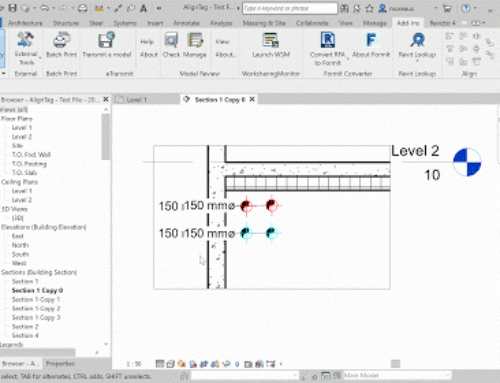
Task: Open the Undo history dropdown arrow
Action: coord(53,8)
